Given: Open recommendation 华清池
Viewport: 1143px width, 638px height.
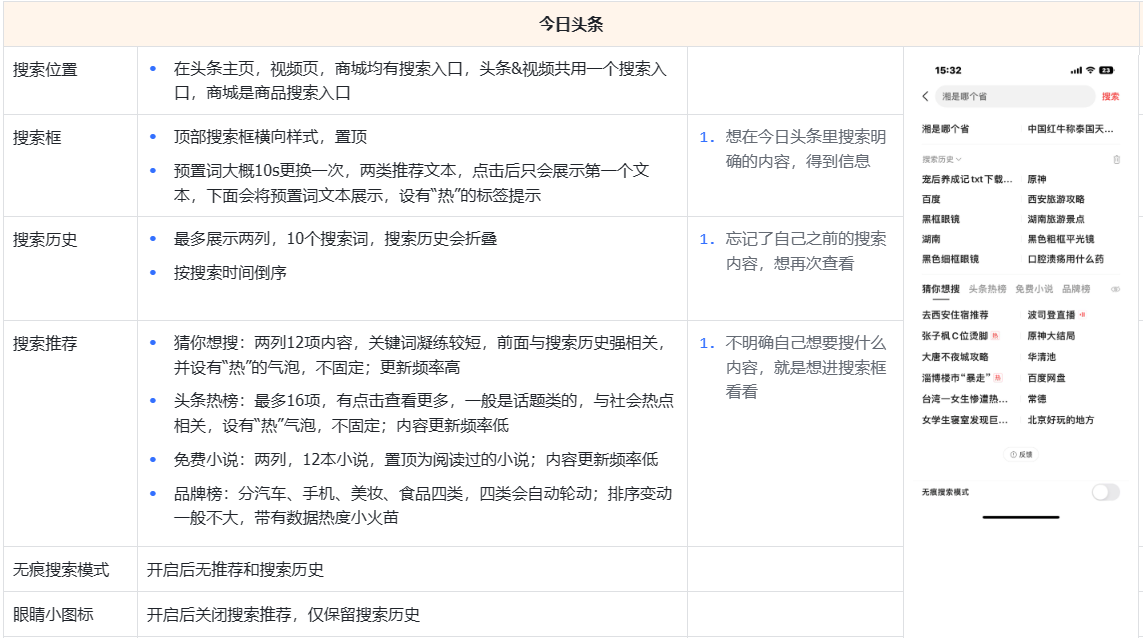Looking at the screenshot, I should 1042,357.
